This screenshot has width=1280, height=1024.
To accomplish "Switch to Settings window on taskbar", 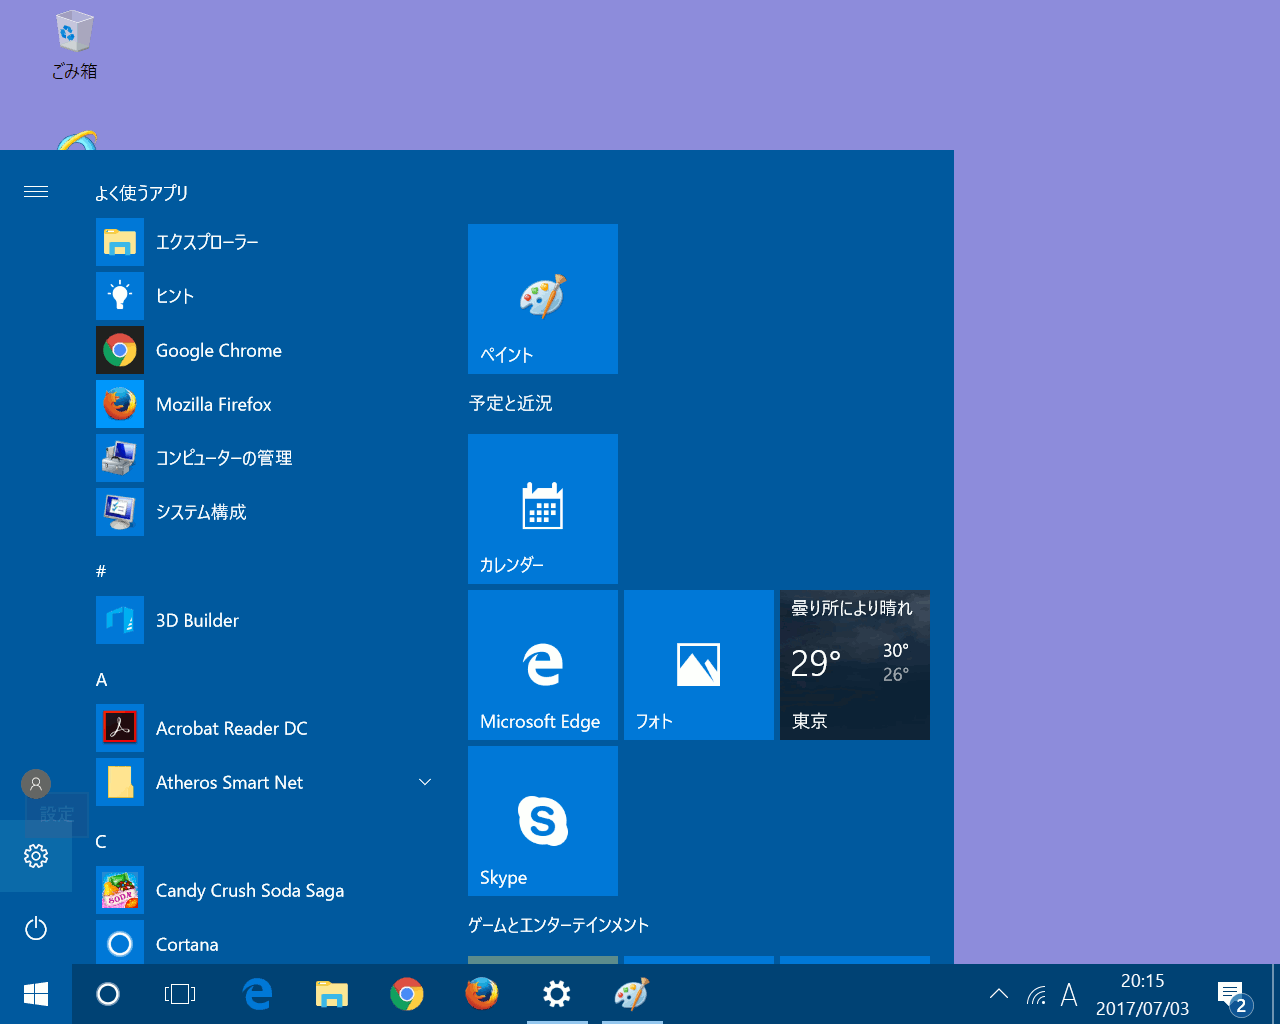I will coord(557,994).
